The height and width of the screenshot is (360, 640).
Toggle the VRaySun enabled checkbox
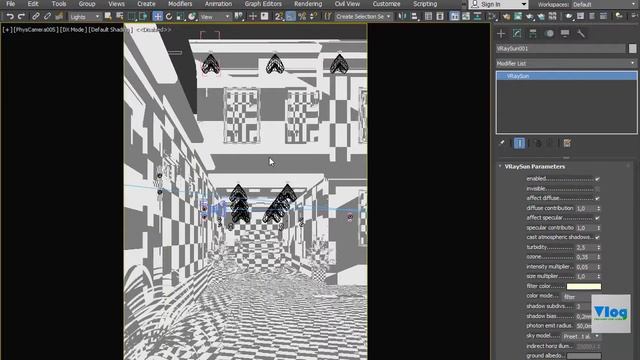(597, 179)
